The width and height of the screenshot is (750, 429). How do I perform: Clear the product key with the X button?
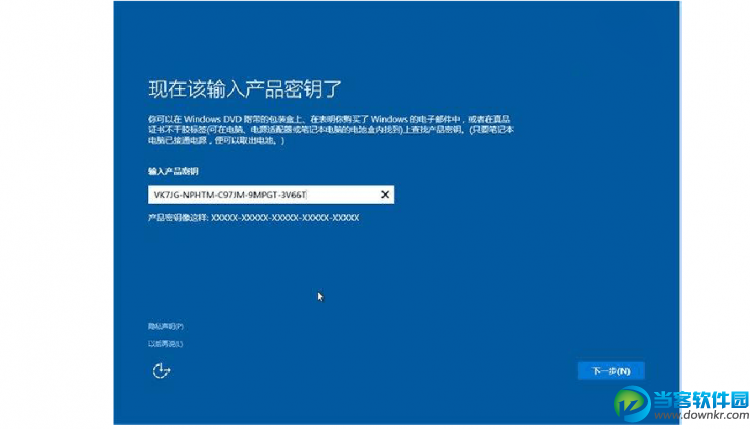(x=385, y=195)
